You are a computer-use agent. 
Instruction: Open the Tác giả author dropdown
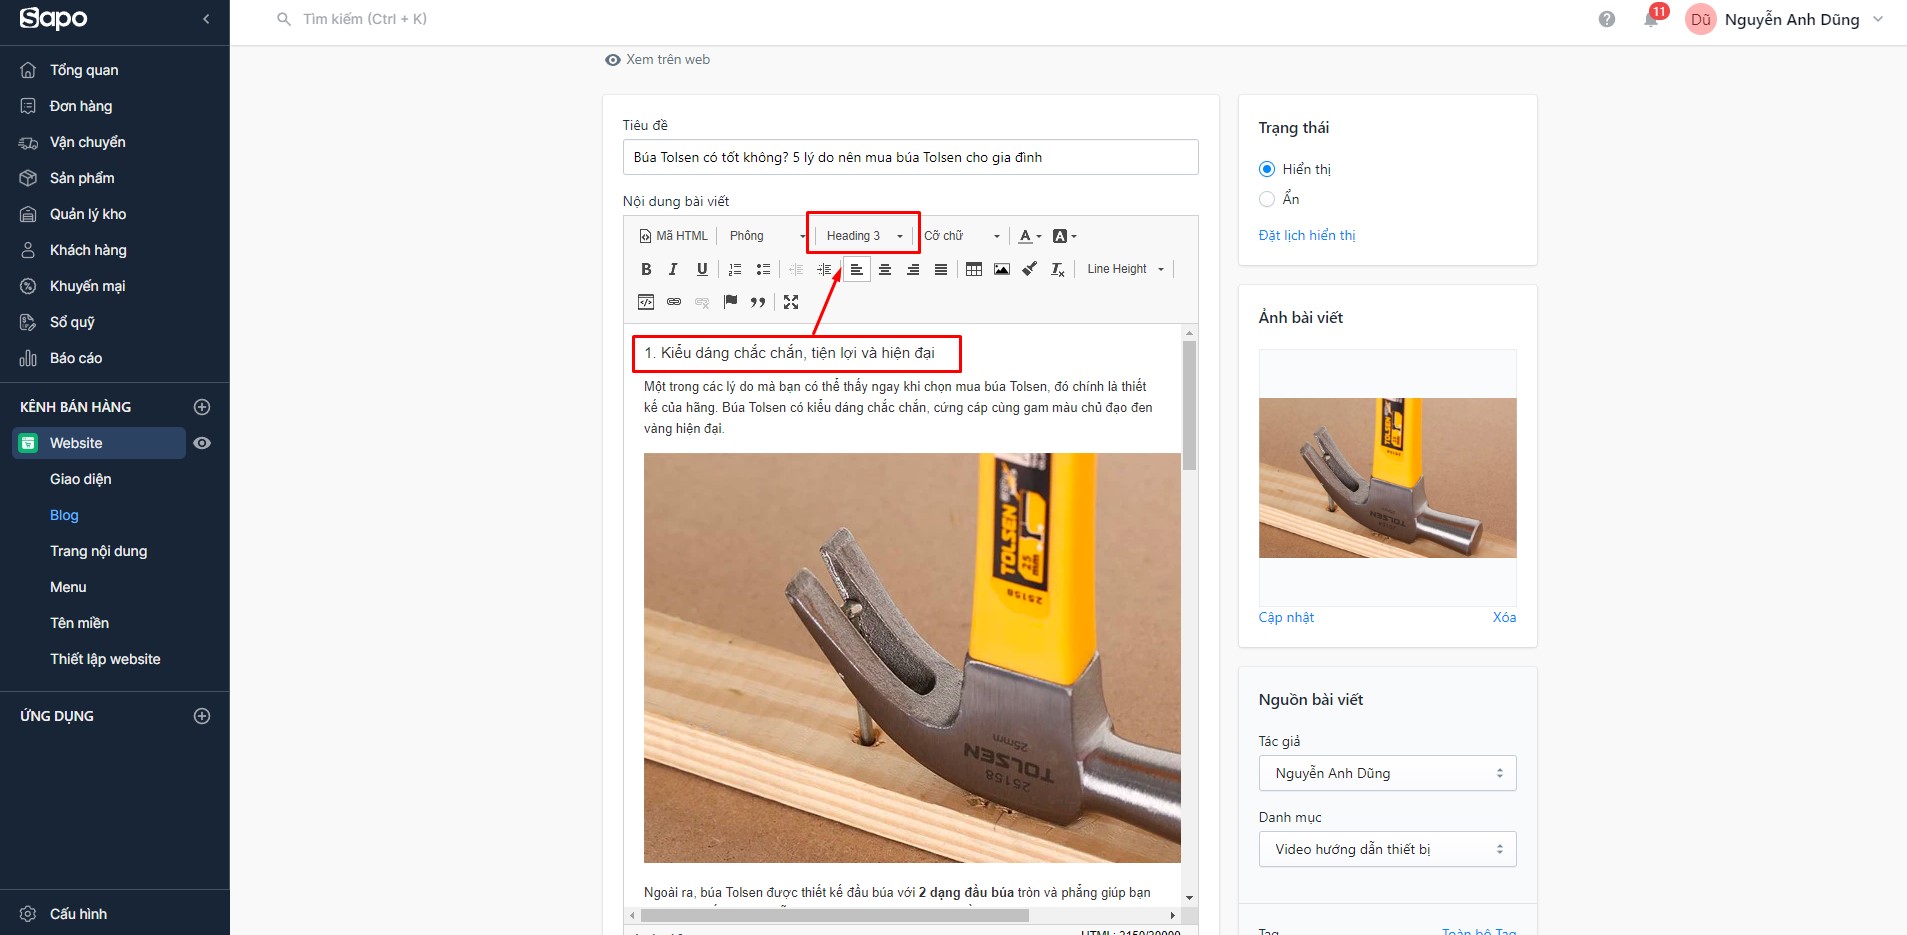pyautogui.click(x=1387, y=773)
